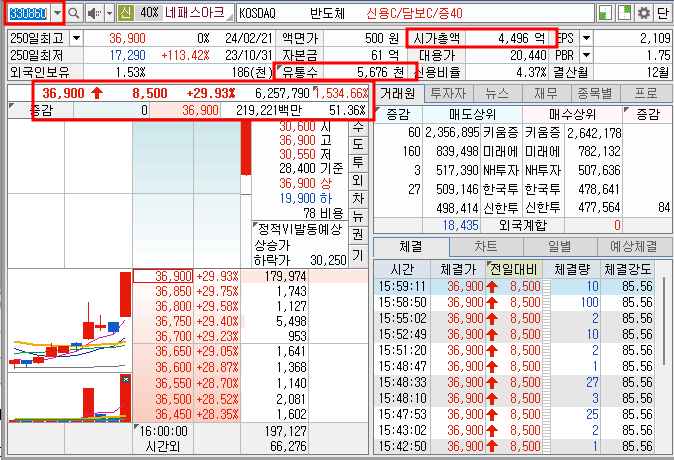The height and width of the screenshot is (460, 674).
Task: Click the candlestick price mini chart
Action: coord(70,320)
